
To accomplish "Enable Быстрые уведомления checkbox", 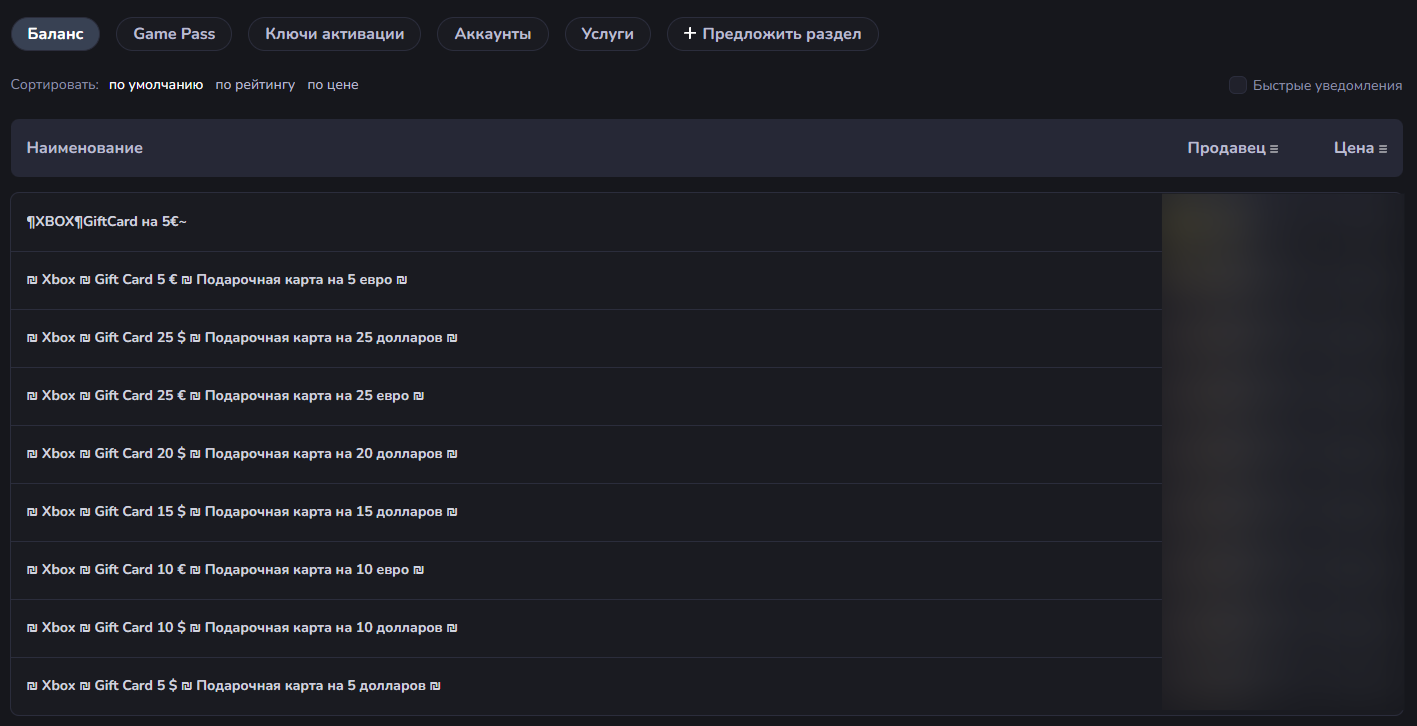I will click(1238, 85).
